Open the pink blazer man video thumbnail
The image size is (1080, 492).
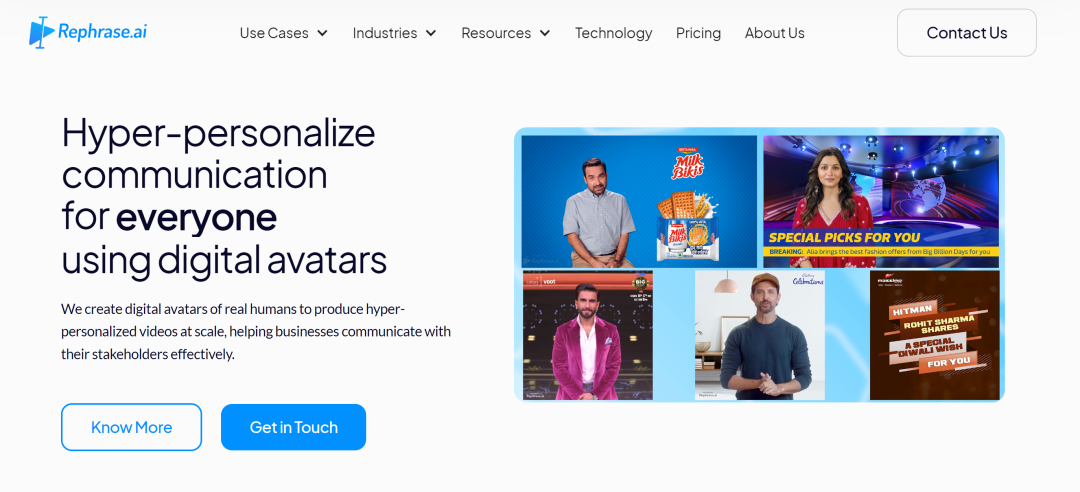[x=588, y=335]
